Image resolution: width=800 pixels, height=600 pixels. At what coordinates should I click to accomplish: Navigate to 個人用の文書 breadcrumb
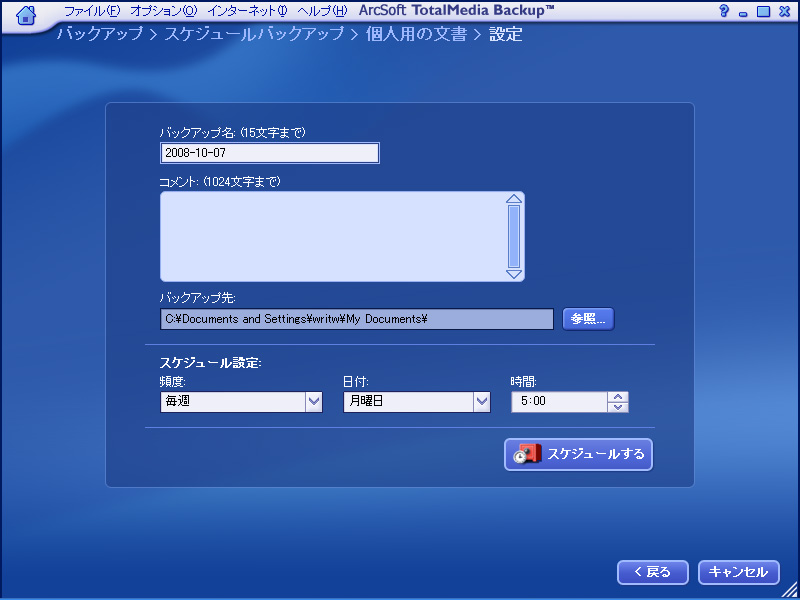[x=416, y=34]
